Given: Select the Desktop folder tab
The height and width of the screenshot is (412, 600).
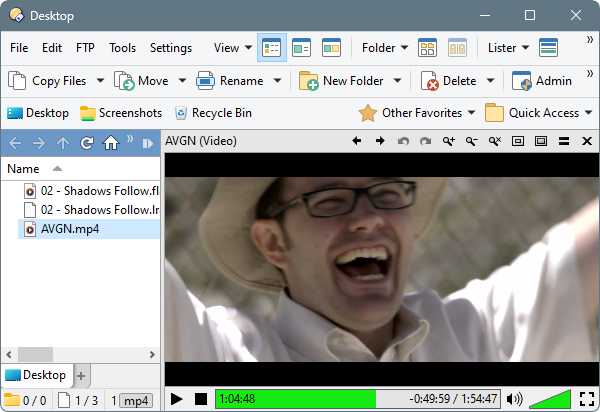Looking at the screenshot, I should (x=36, y=375).
